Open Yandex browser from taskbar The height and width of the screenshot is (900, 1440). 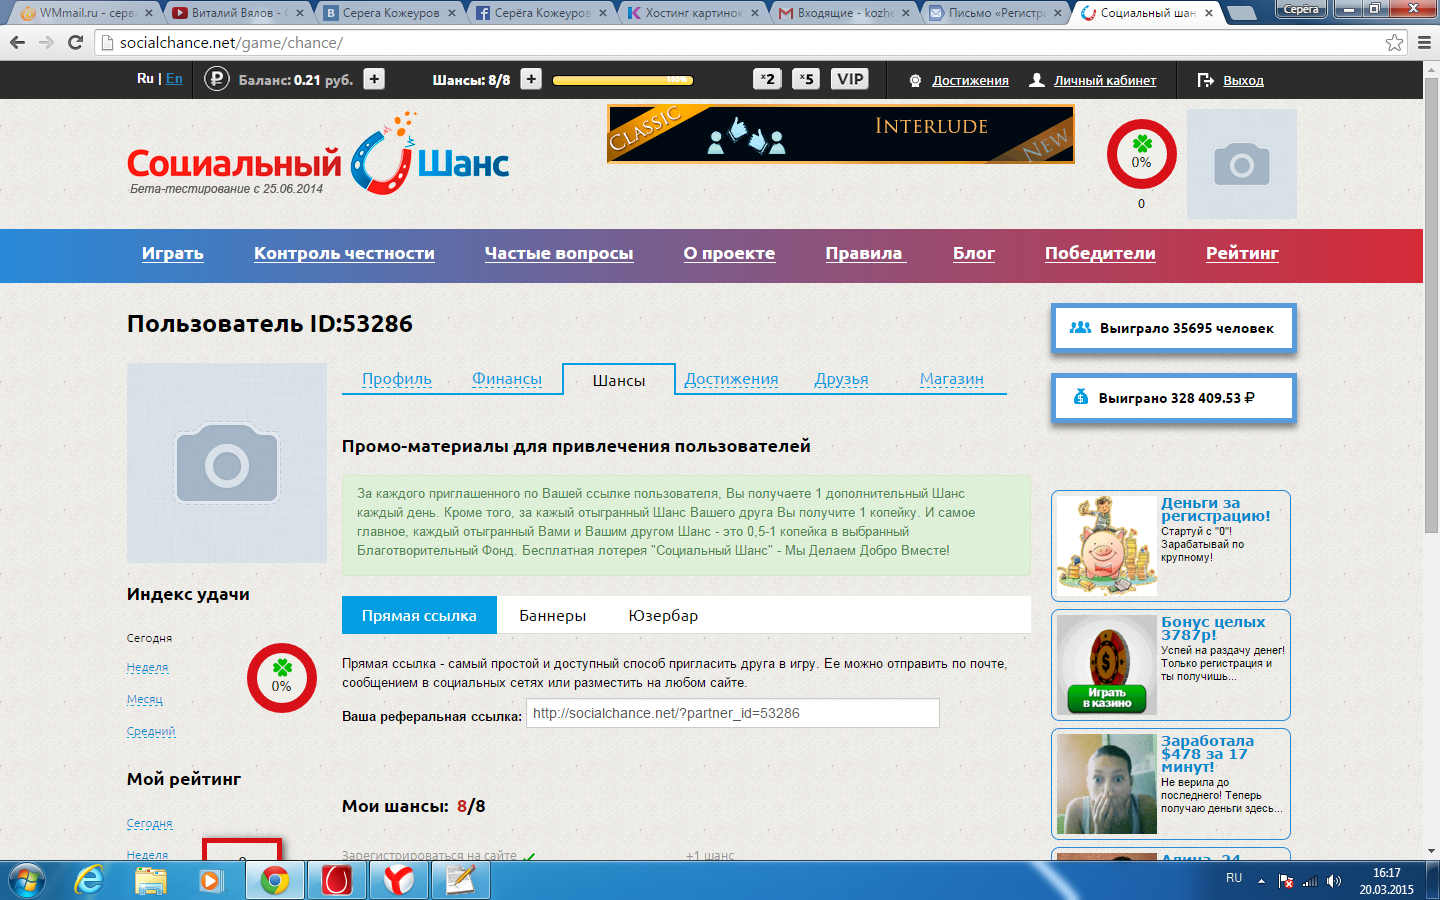click(399, 880)
